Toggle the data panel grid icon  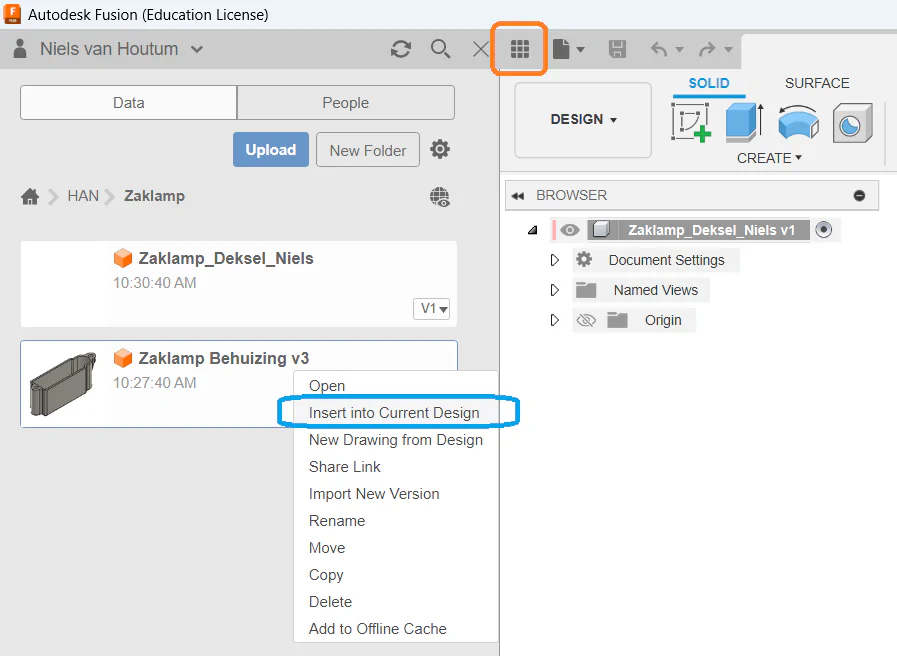click(519, 49)
